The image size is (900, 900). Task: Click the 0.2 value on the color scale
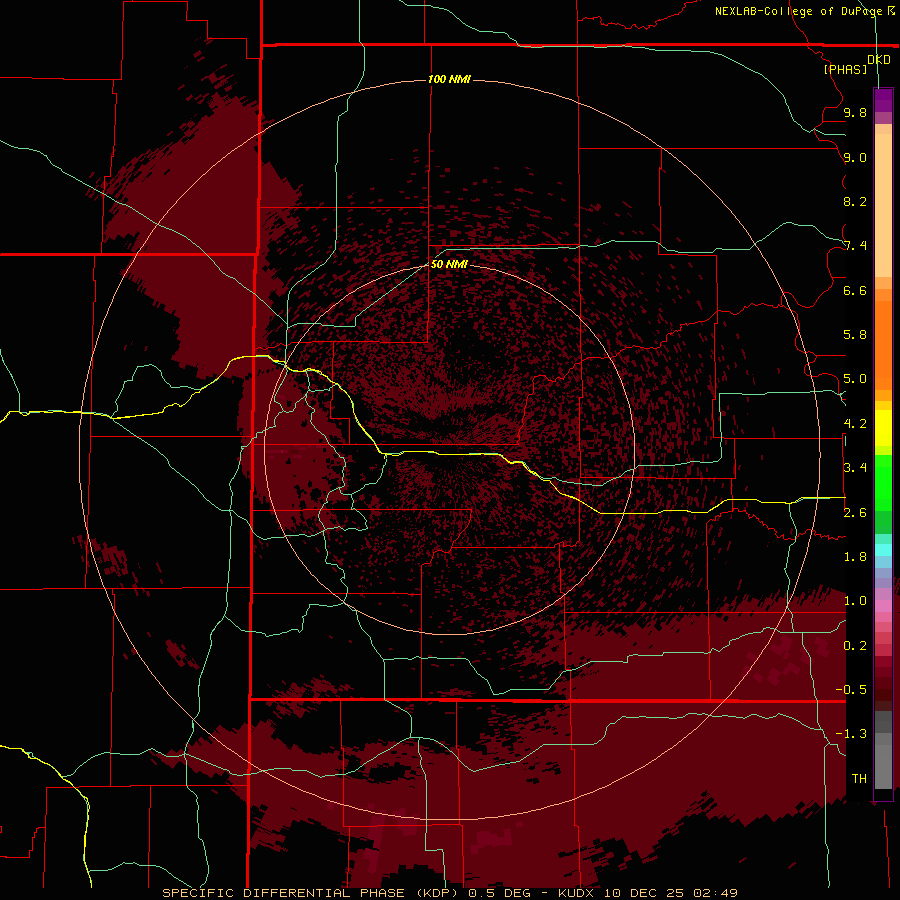(x=855, y=646)
